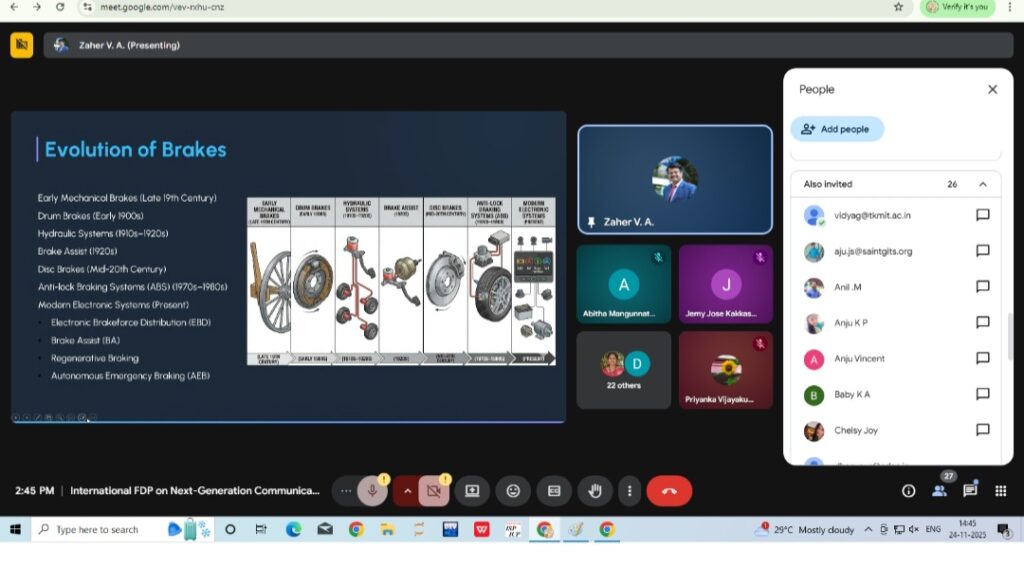Open the activities grid icon

click(x=1000, y=491)
